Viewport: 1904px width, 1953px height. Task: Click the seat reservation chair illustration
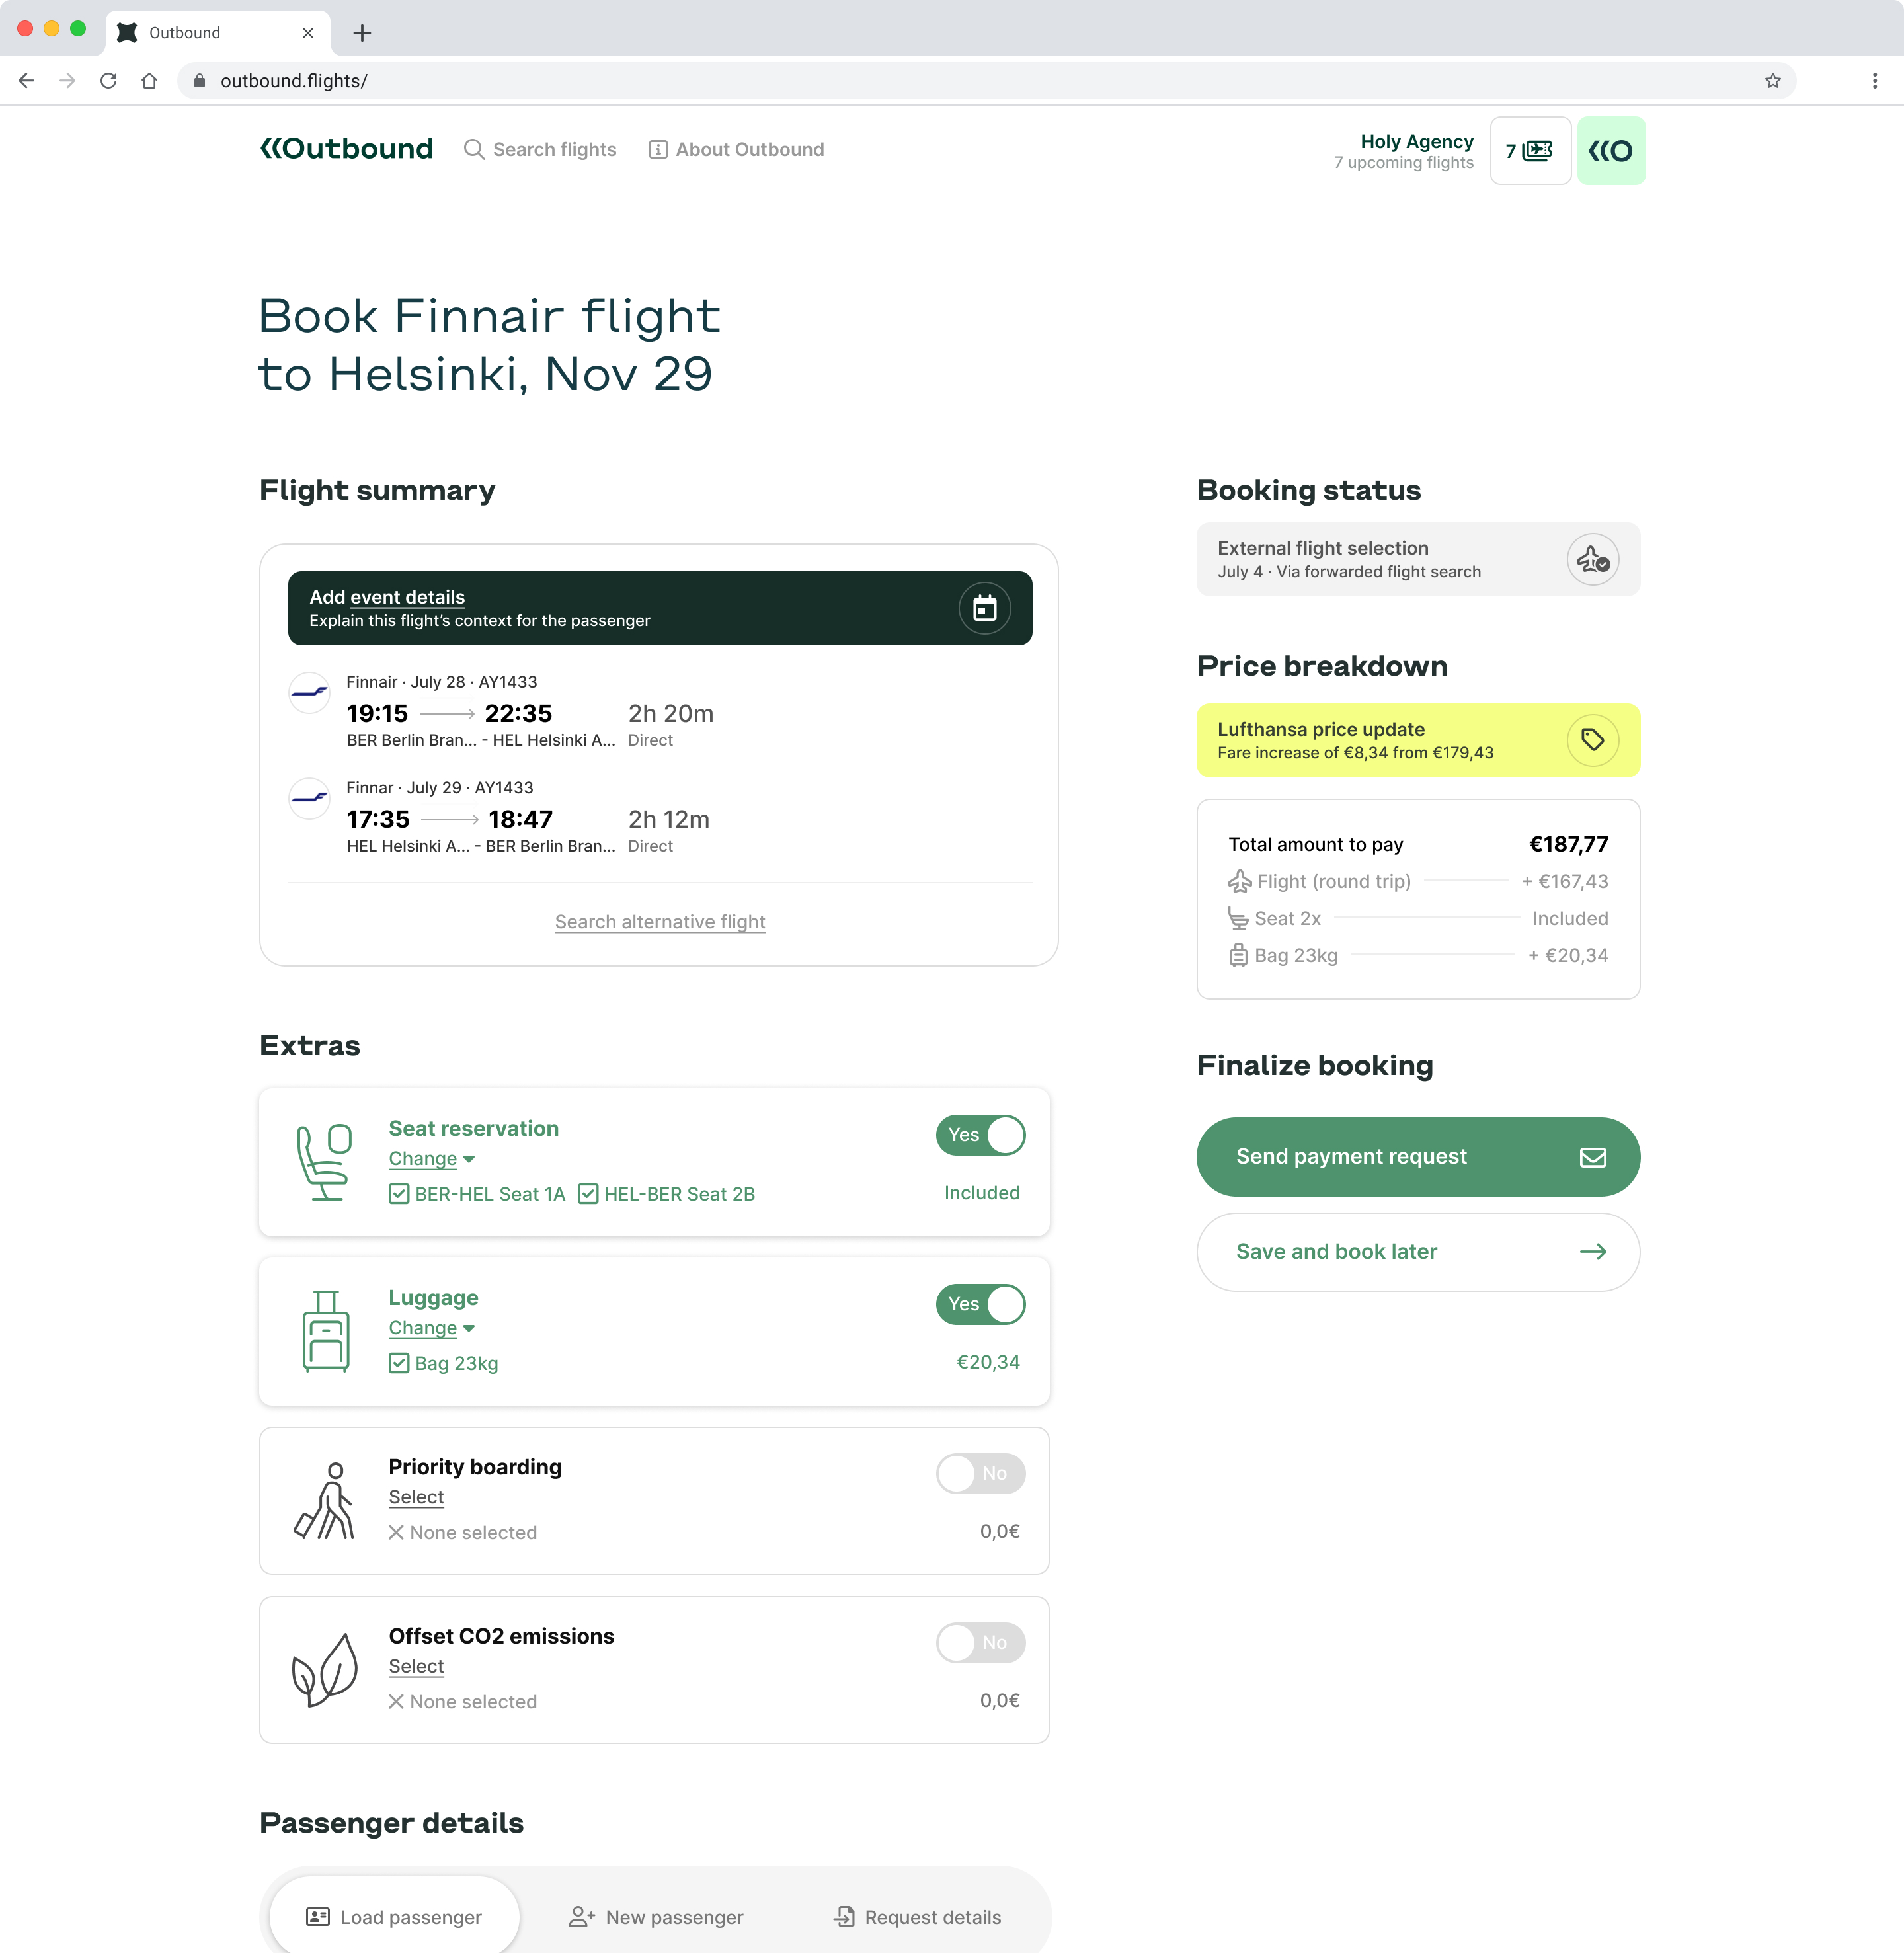coord(324,1162)
